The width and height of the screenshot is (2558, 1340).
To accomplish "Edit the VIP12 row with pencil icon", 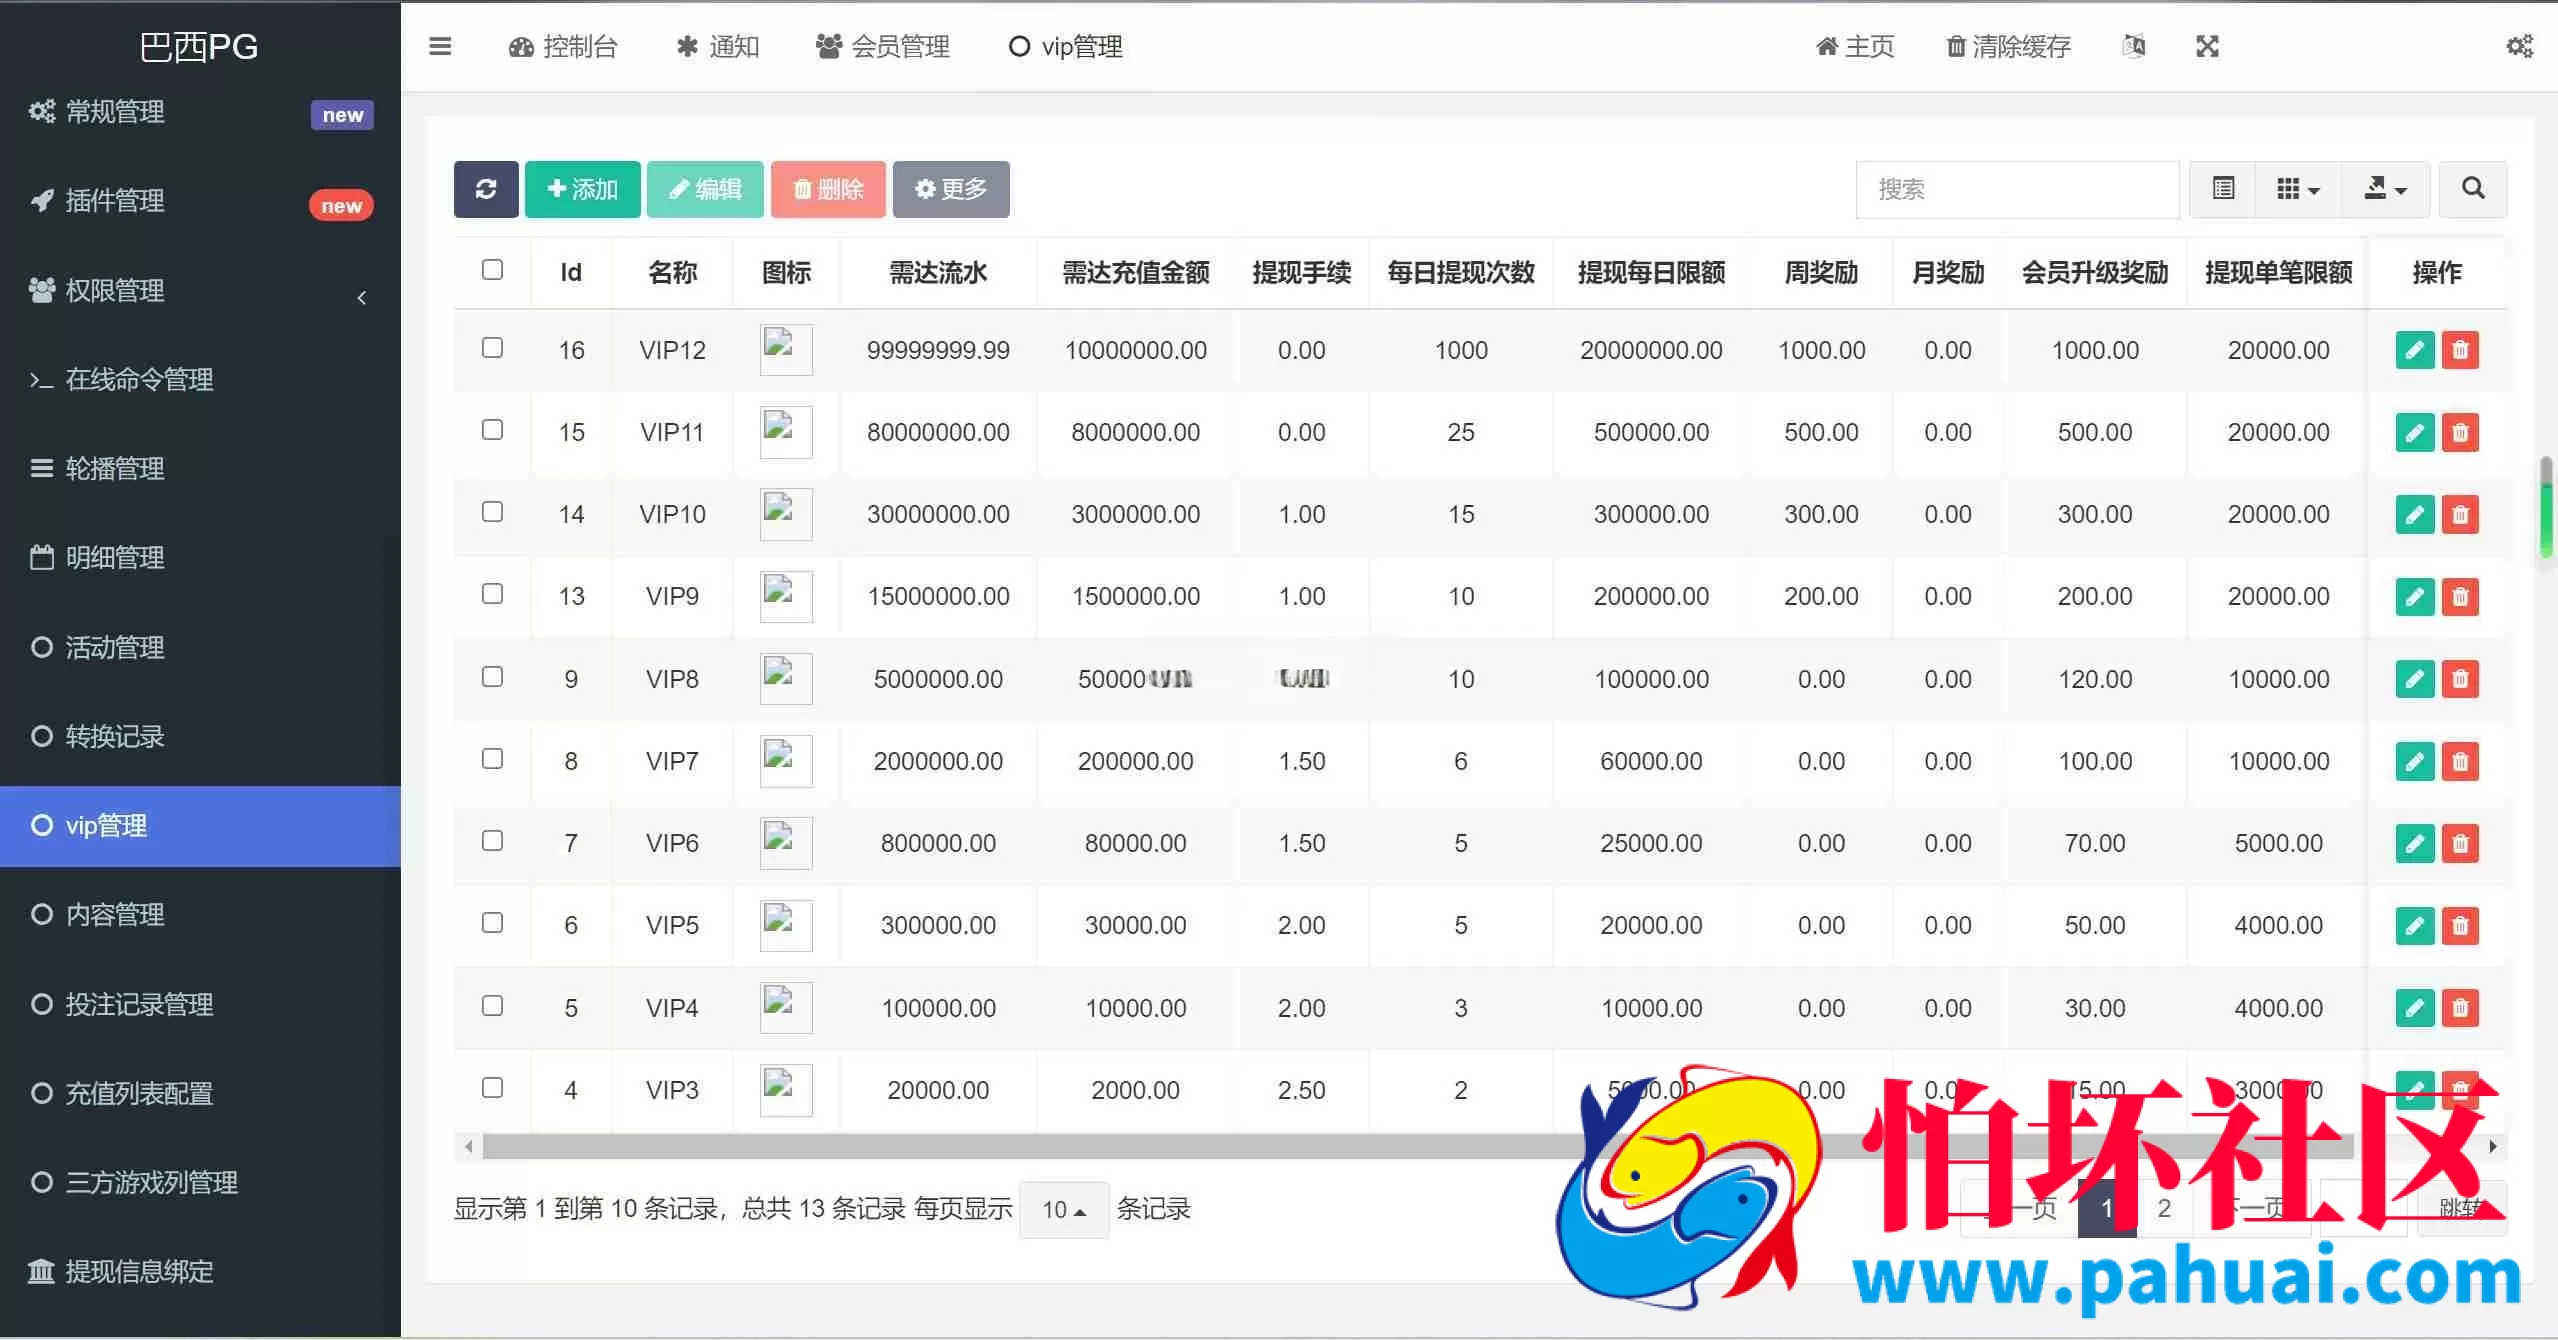I will click(x=2415, y=350).
